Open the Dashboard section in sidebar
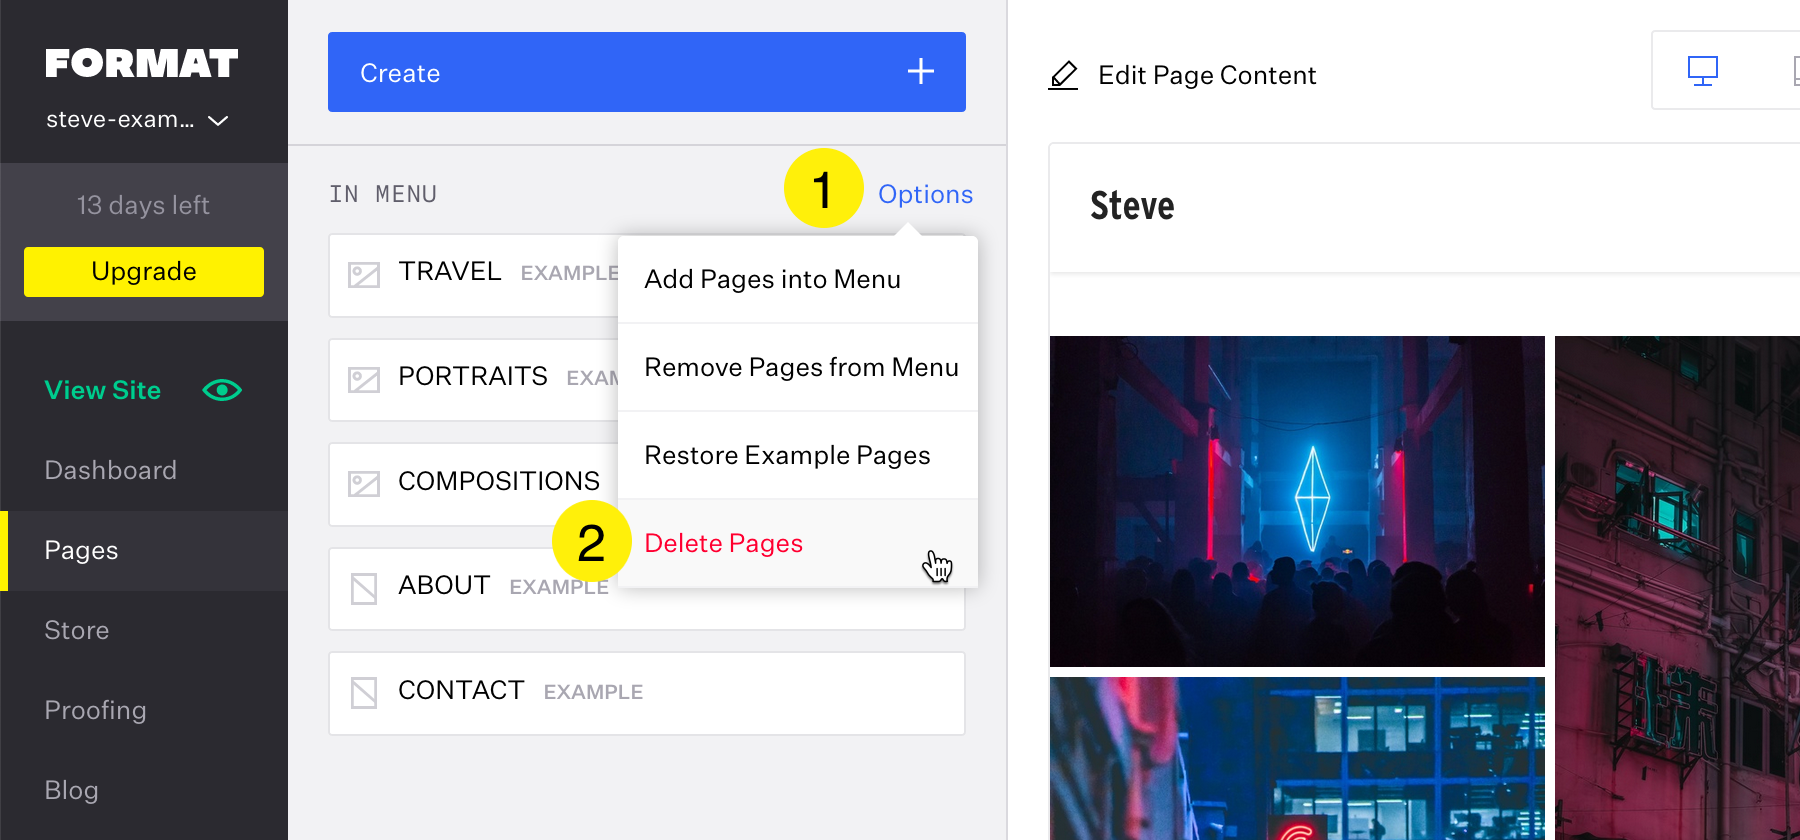This screenshot has width=1800, height=840. 111,470
